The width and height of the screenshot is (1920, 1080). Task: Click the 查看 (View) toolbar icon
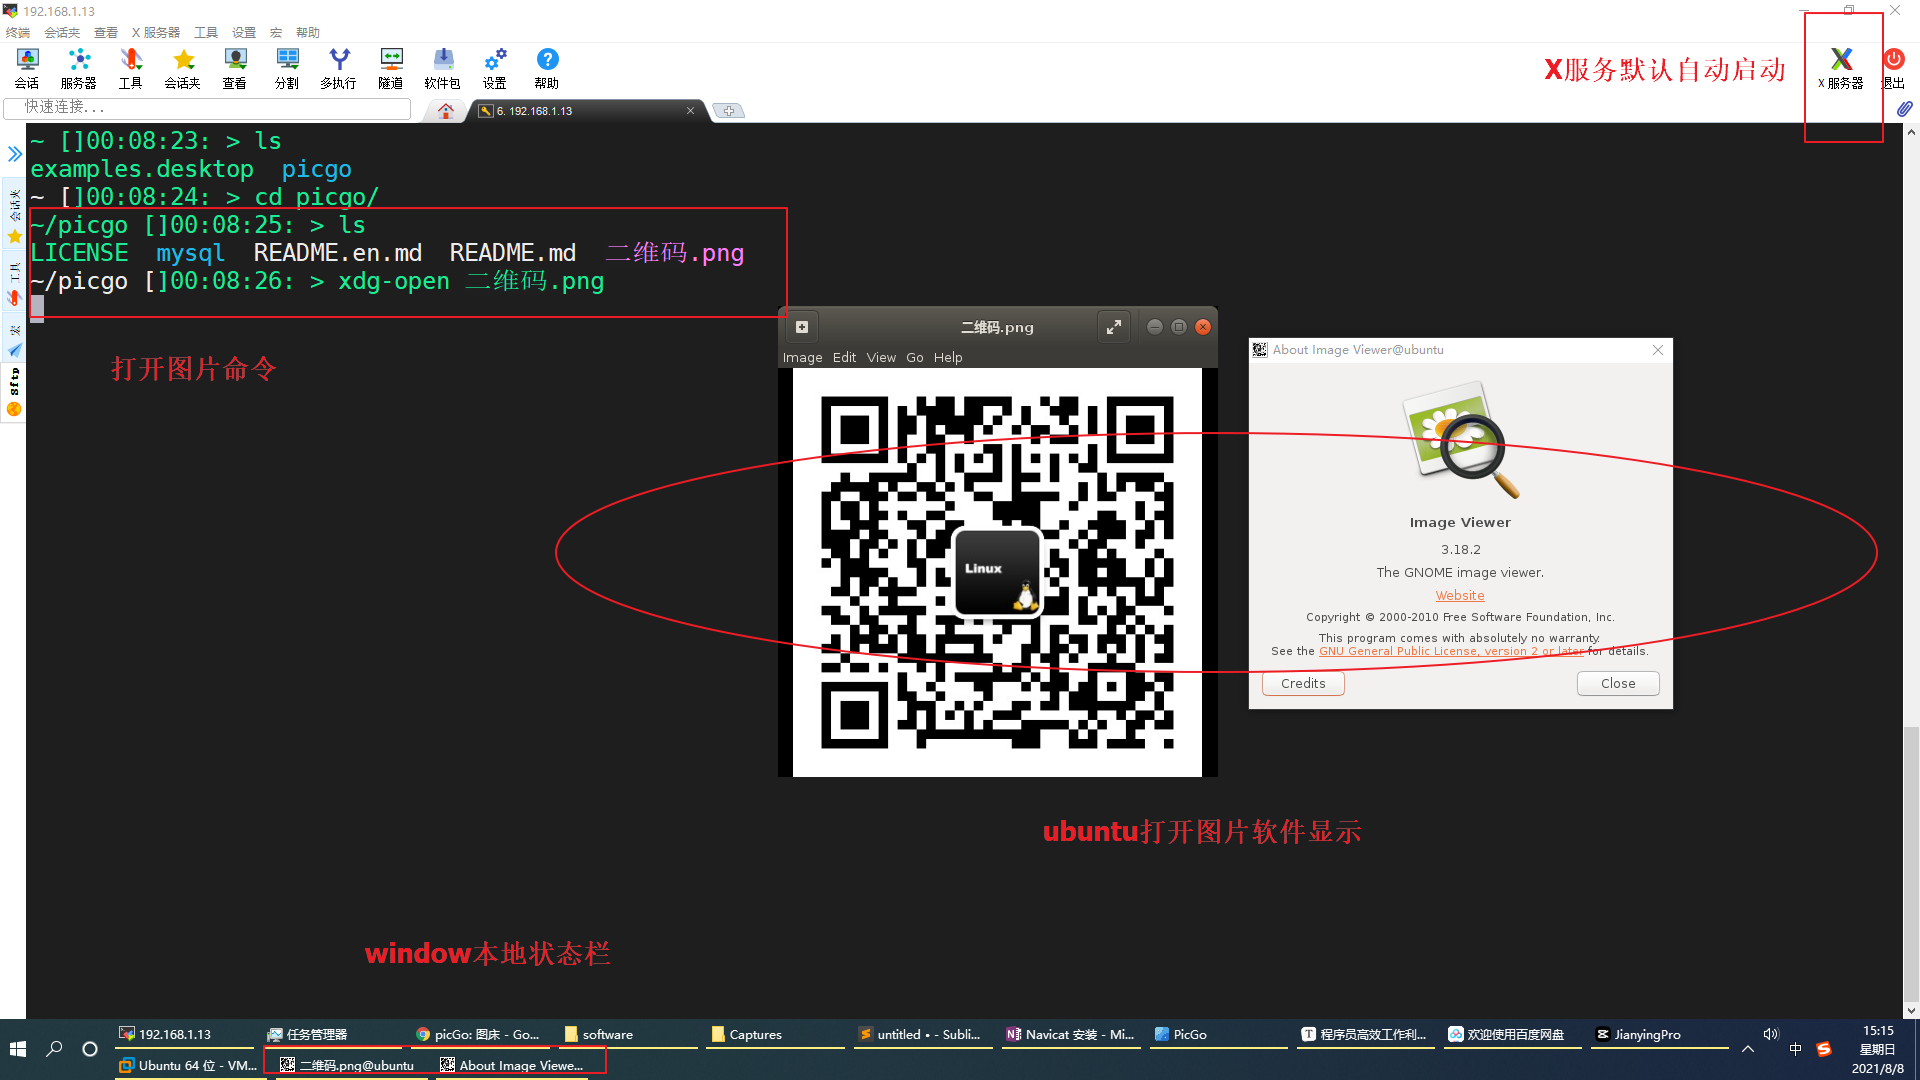pyautogui.click(x=235, y=69)
